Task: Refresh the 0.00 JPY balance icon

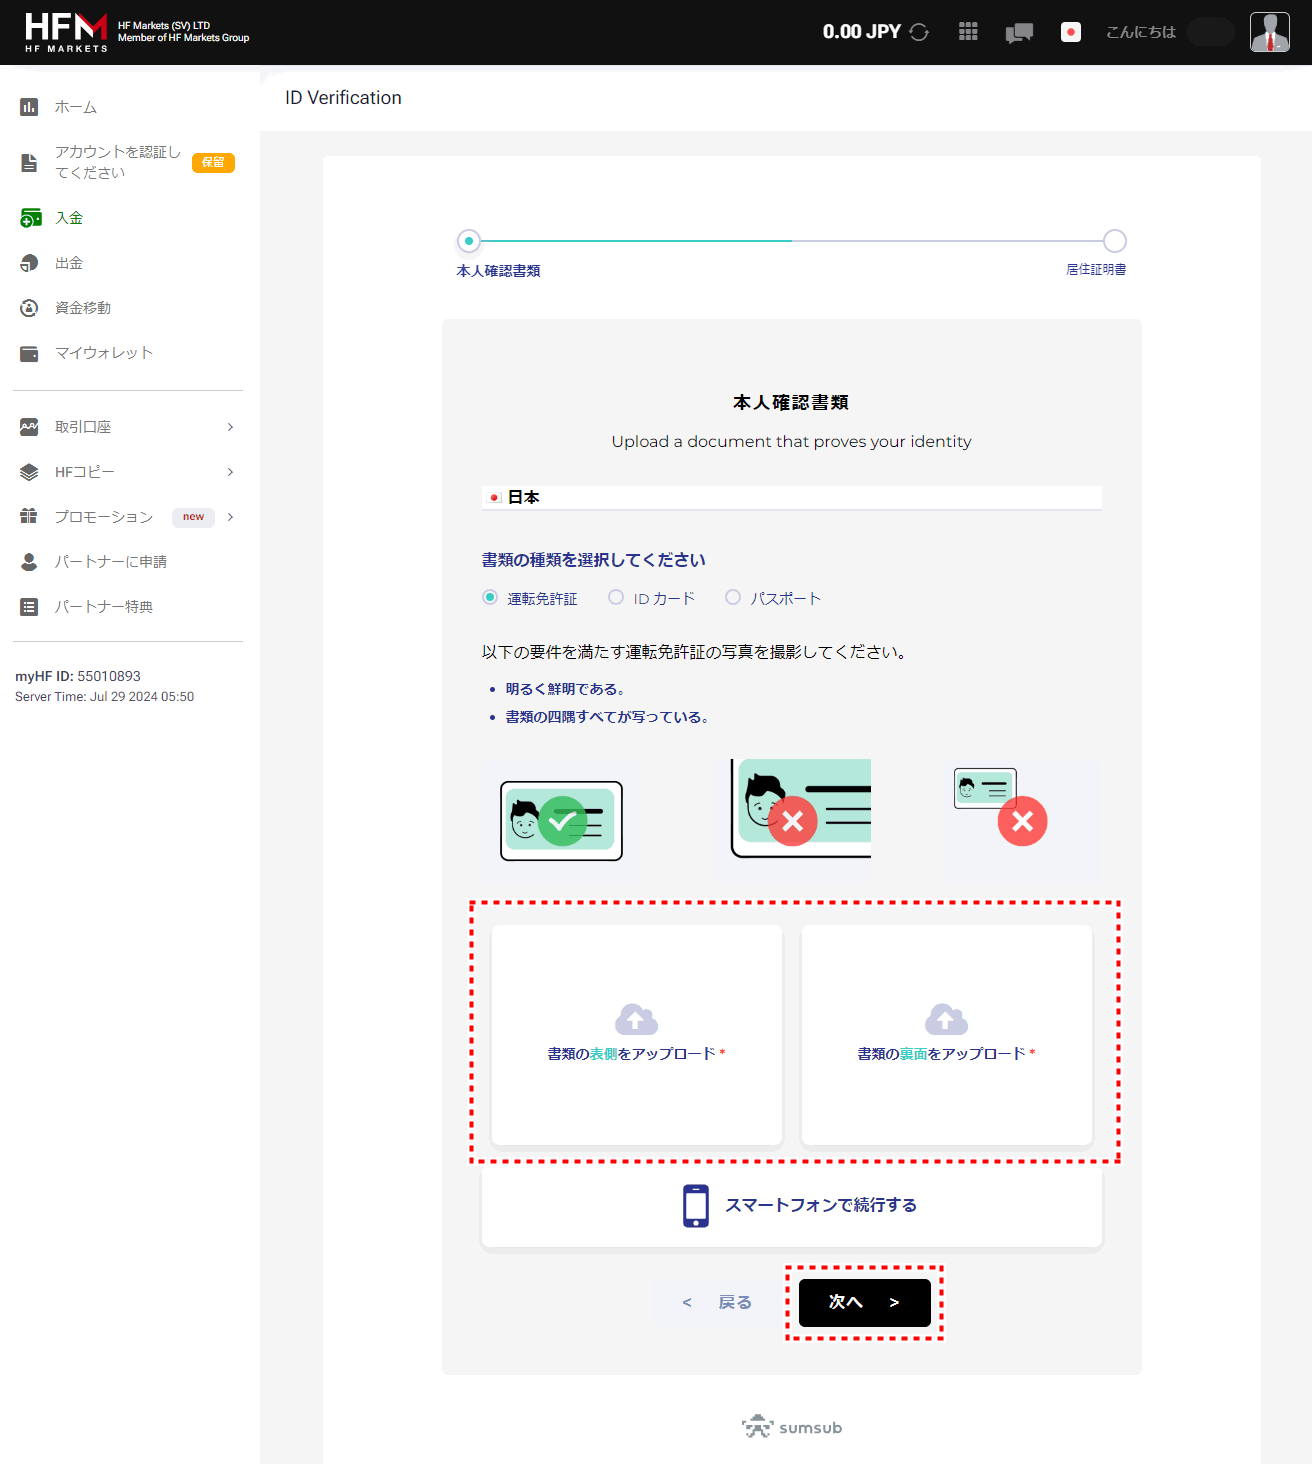Action: (x=919, y=32)
